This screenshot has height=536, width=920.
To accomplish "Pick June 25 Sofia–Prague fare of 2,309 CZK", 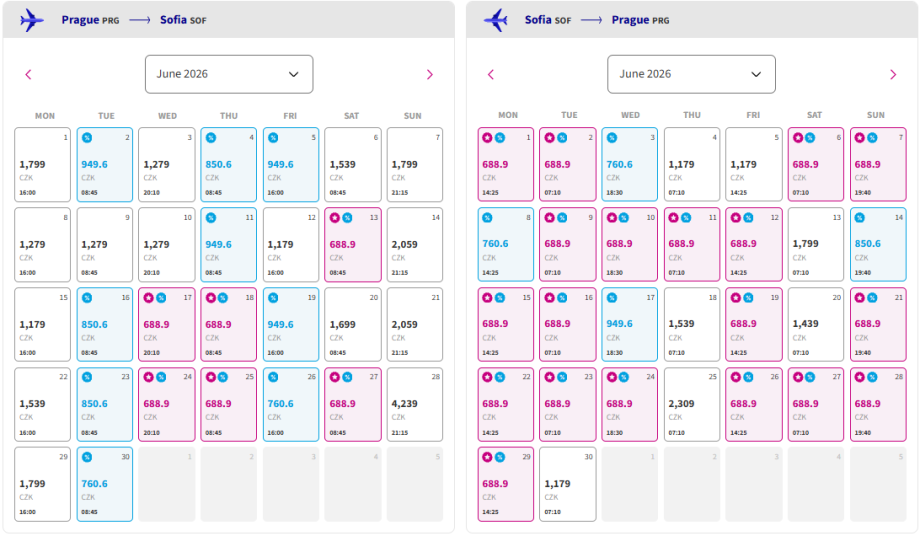I will (x=692, y=404).
